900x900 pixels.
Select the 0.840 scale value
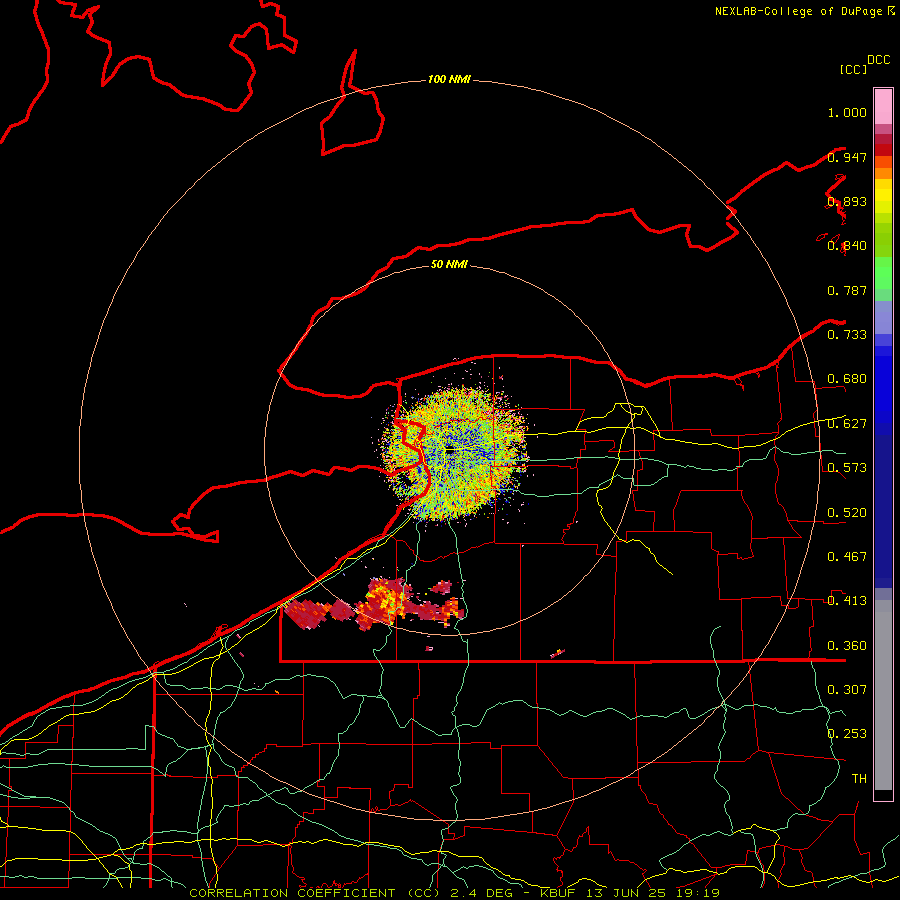coord(847,246)
